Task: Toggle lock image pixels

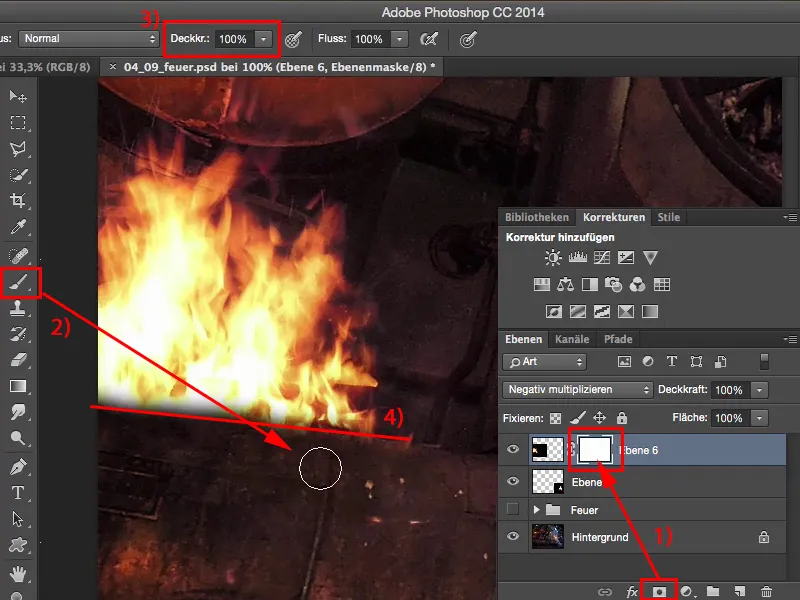Action: [578, 418]
